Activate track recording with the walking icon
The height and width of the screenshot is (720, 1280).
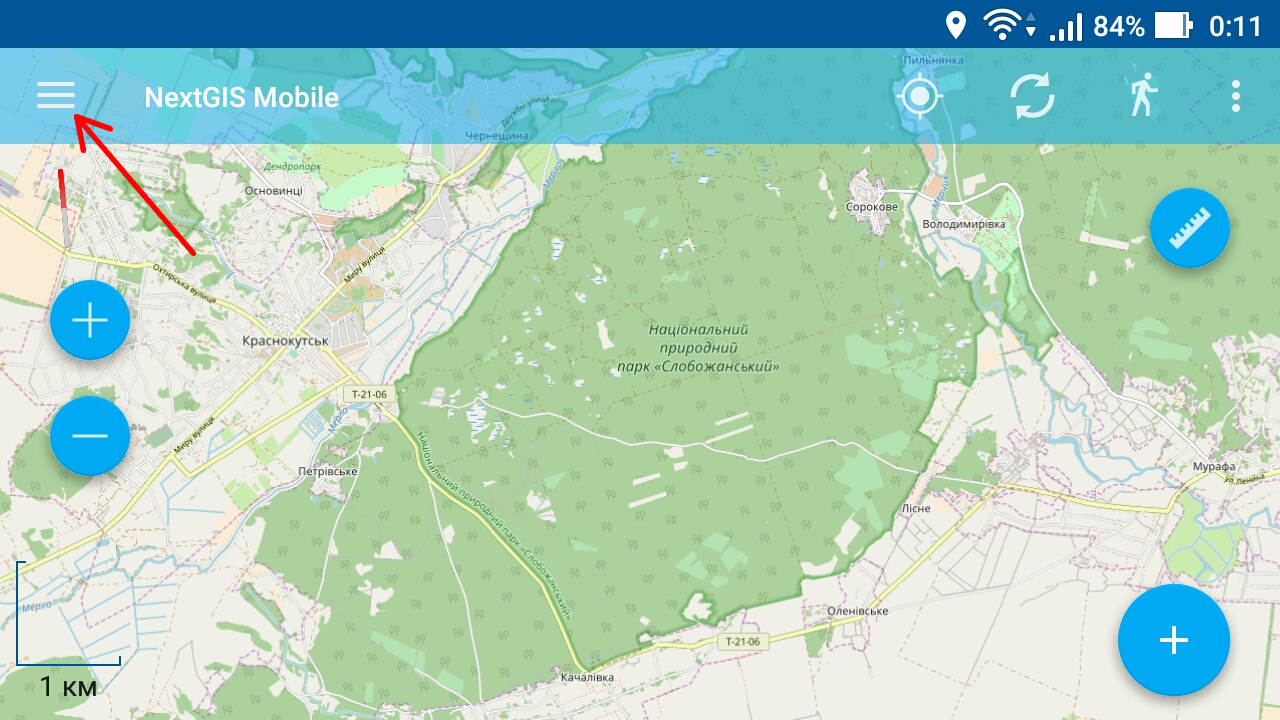click(1141, 96)
